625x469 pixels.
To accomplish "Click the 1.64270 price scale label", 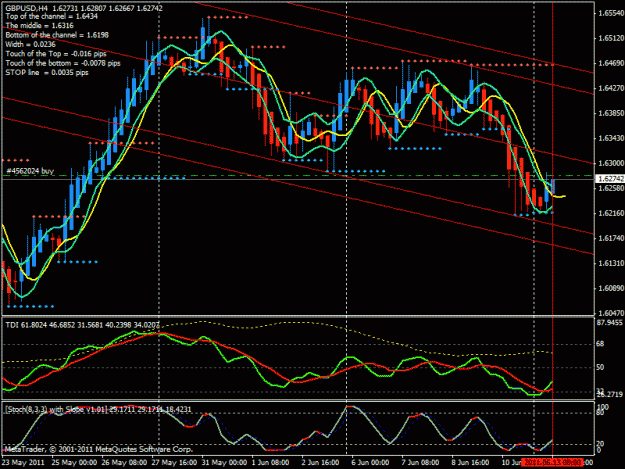I will point(611,88).
